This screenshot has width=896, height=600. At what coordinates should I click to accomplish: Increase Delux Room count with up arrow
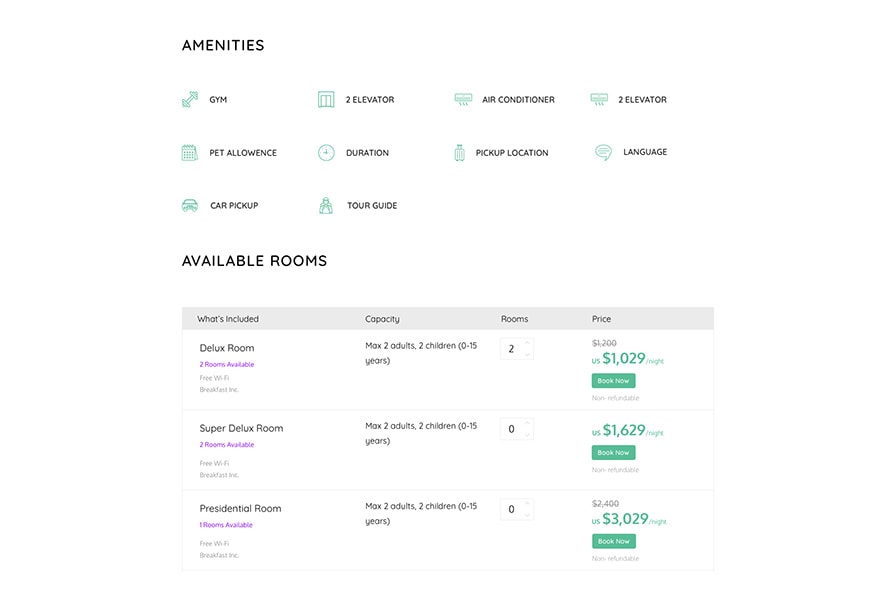coord(527,343)
